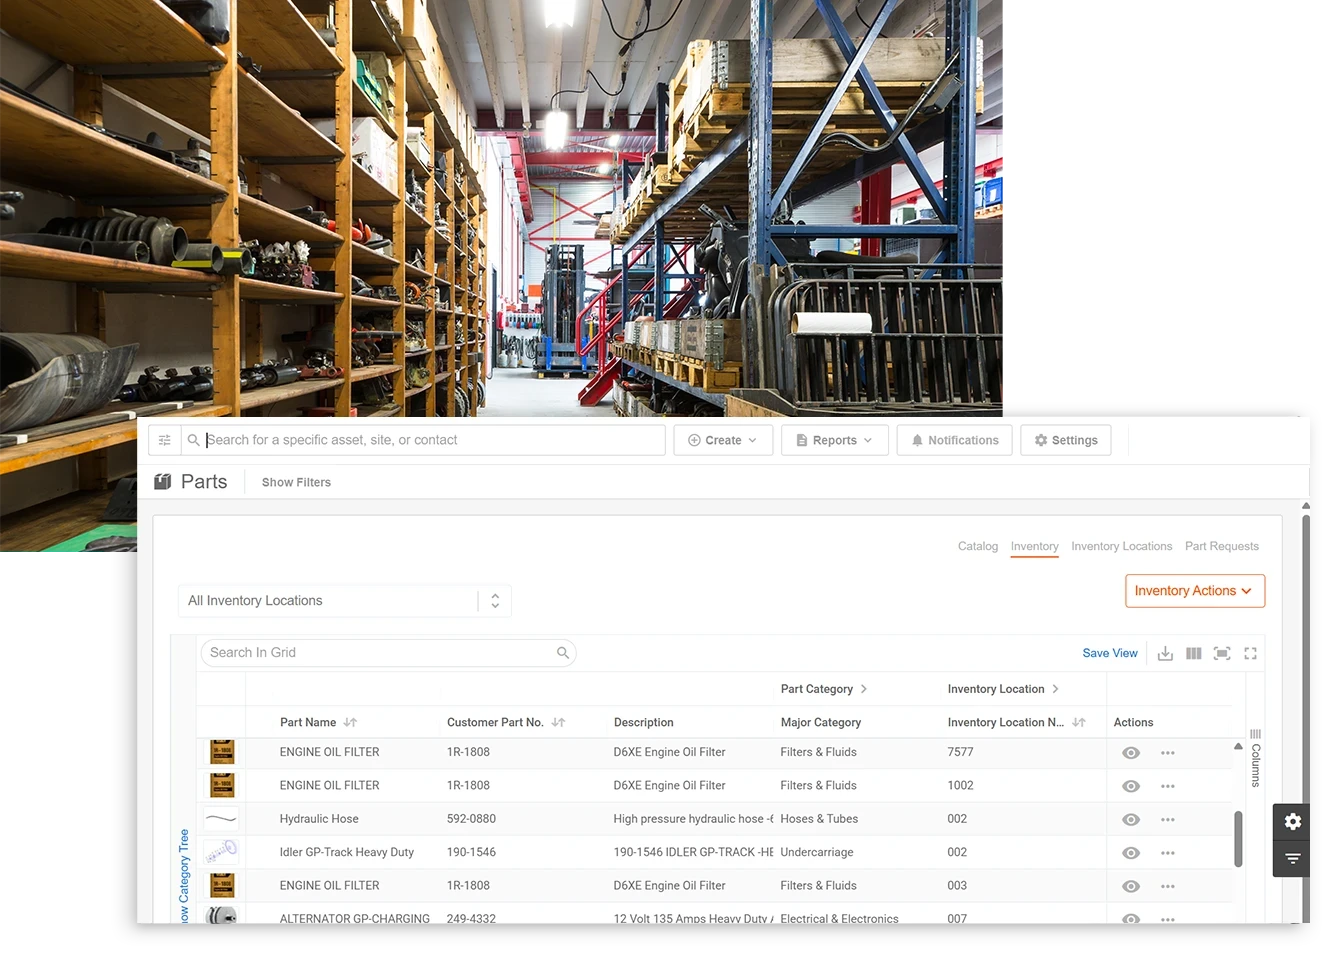
Task: View details of the Hydraulic Hose row
Action: tap(1131, 818)
